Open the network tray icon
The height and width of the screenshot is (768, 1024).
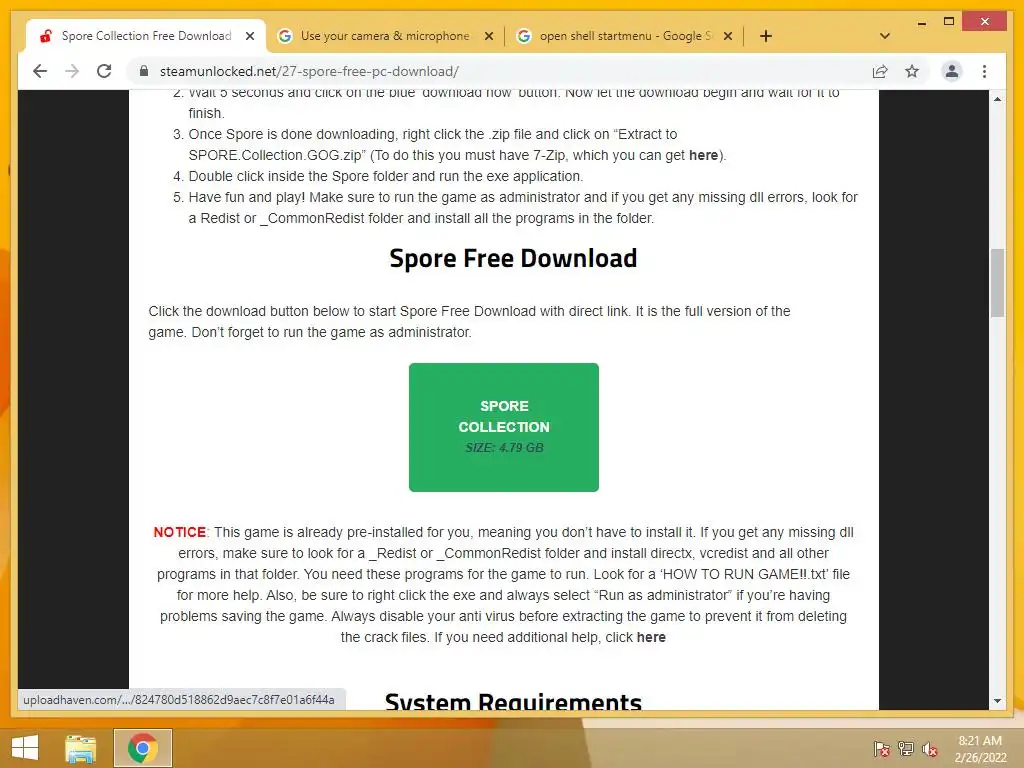(906, 748)
